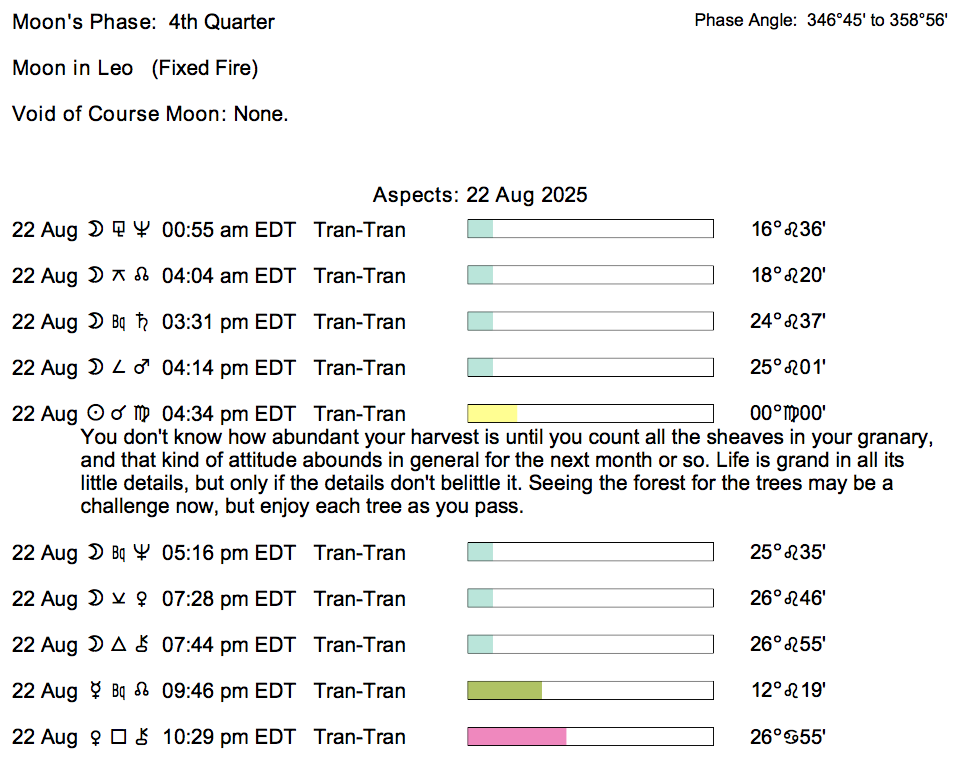Image resolution: width=960 pixels, height=770 pixels.
Task: Click the Mars glyph in the 04:14 pm aspect
Action: click(141, 368)
